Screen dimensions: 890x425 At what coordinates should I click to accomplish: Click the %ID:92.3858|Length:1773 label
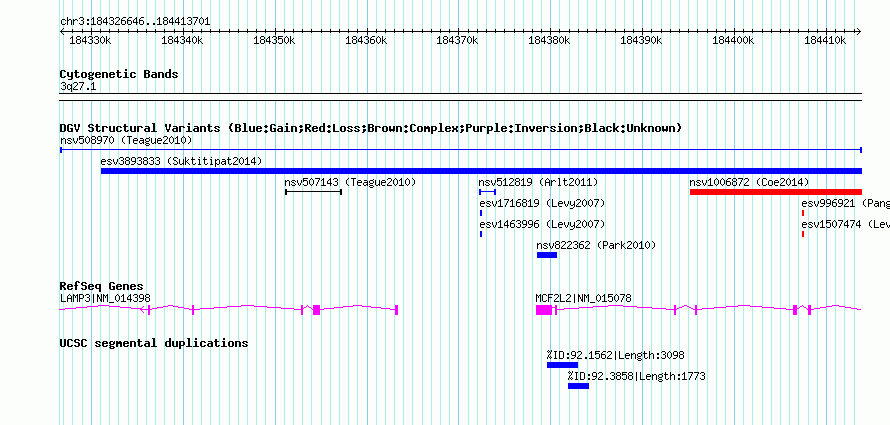637,376
